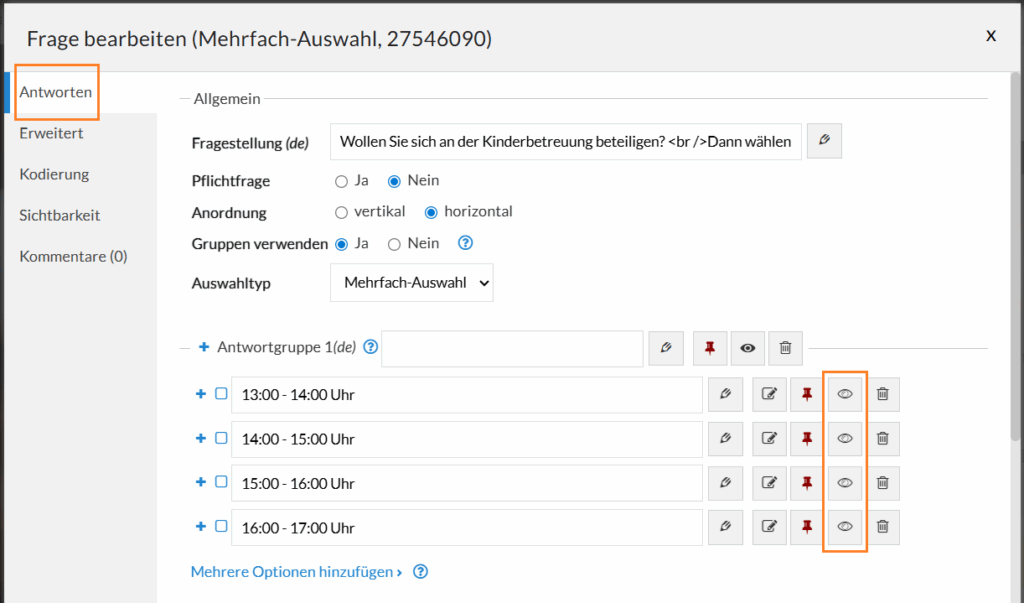Click the Antwortgruppe 1 name input field
This screenshot has width=1024, height=603.
pos(512,348)
